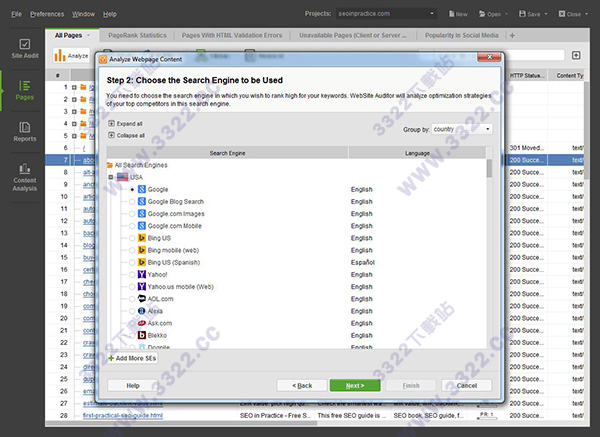Select the Bing US (Spanish) radio button
The image size is (600, 437).
pos(132,263)
